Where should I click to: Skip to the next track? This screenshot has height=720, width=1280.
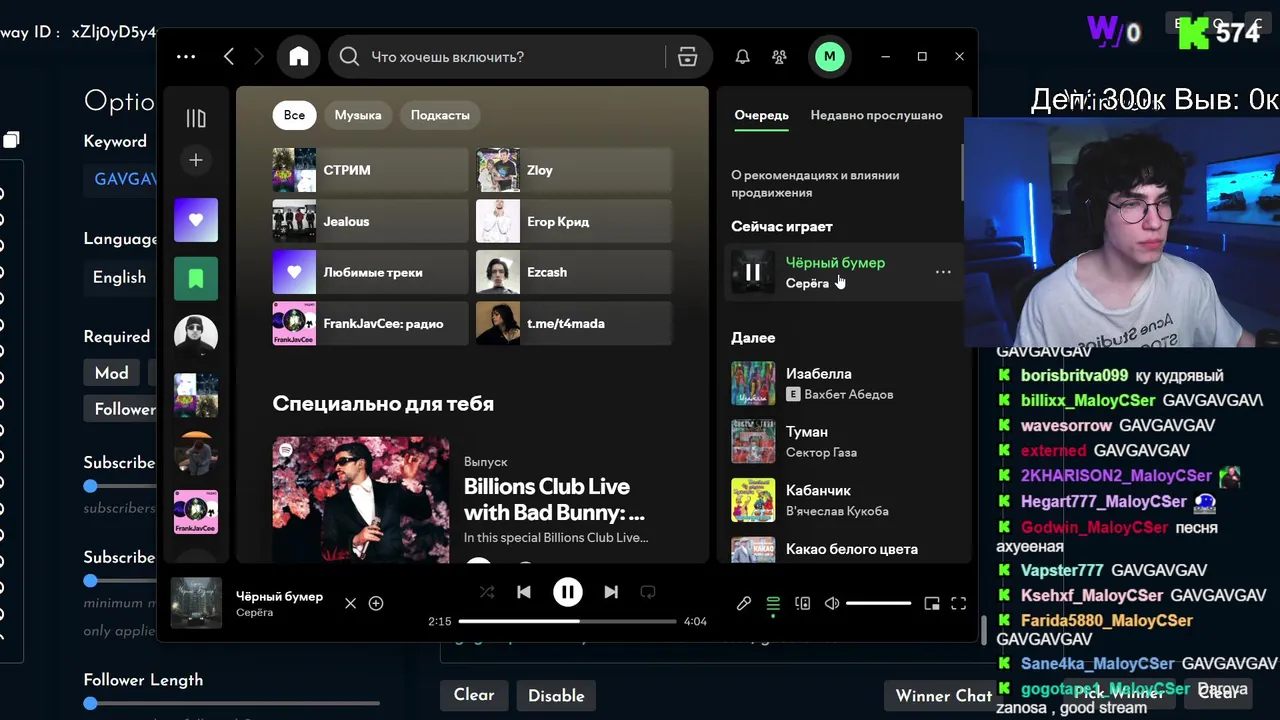[x=611, y=592]
